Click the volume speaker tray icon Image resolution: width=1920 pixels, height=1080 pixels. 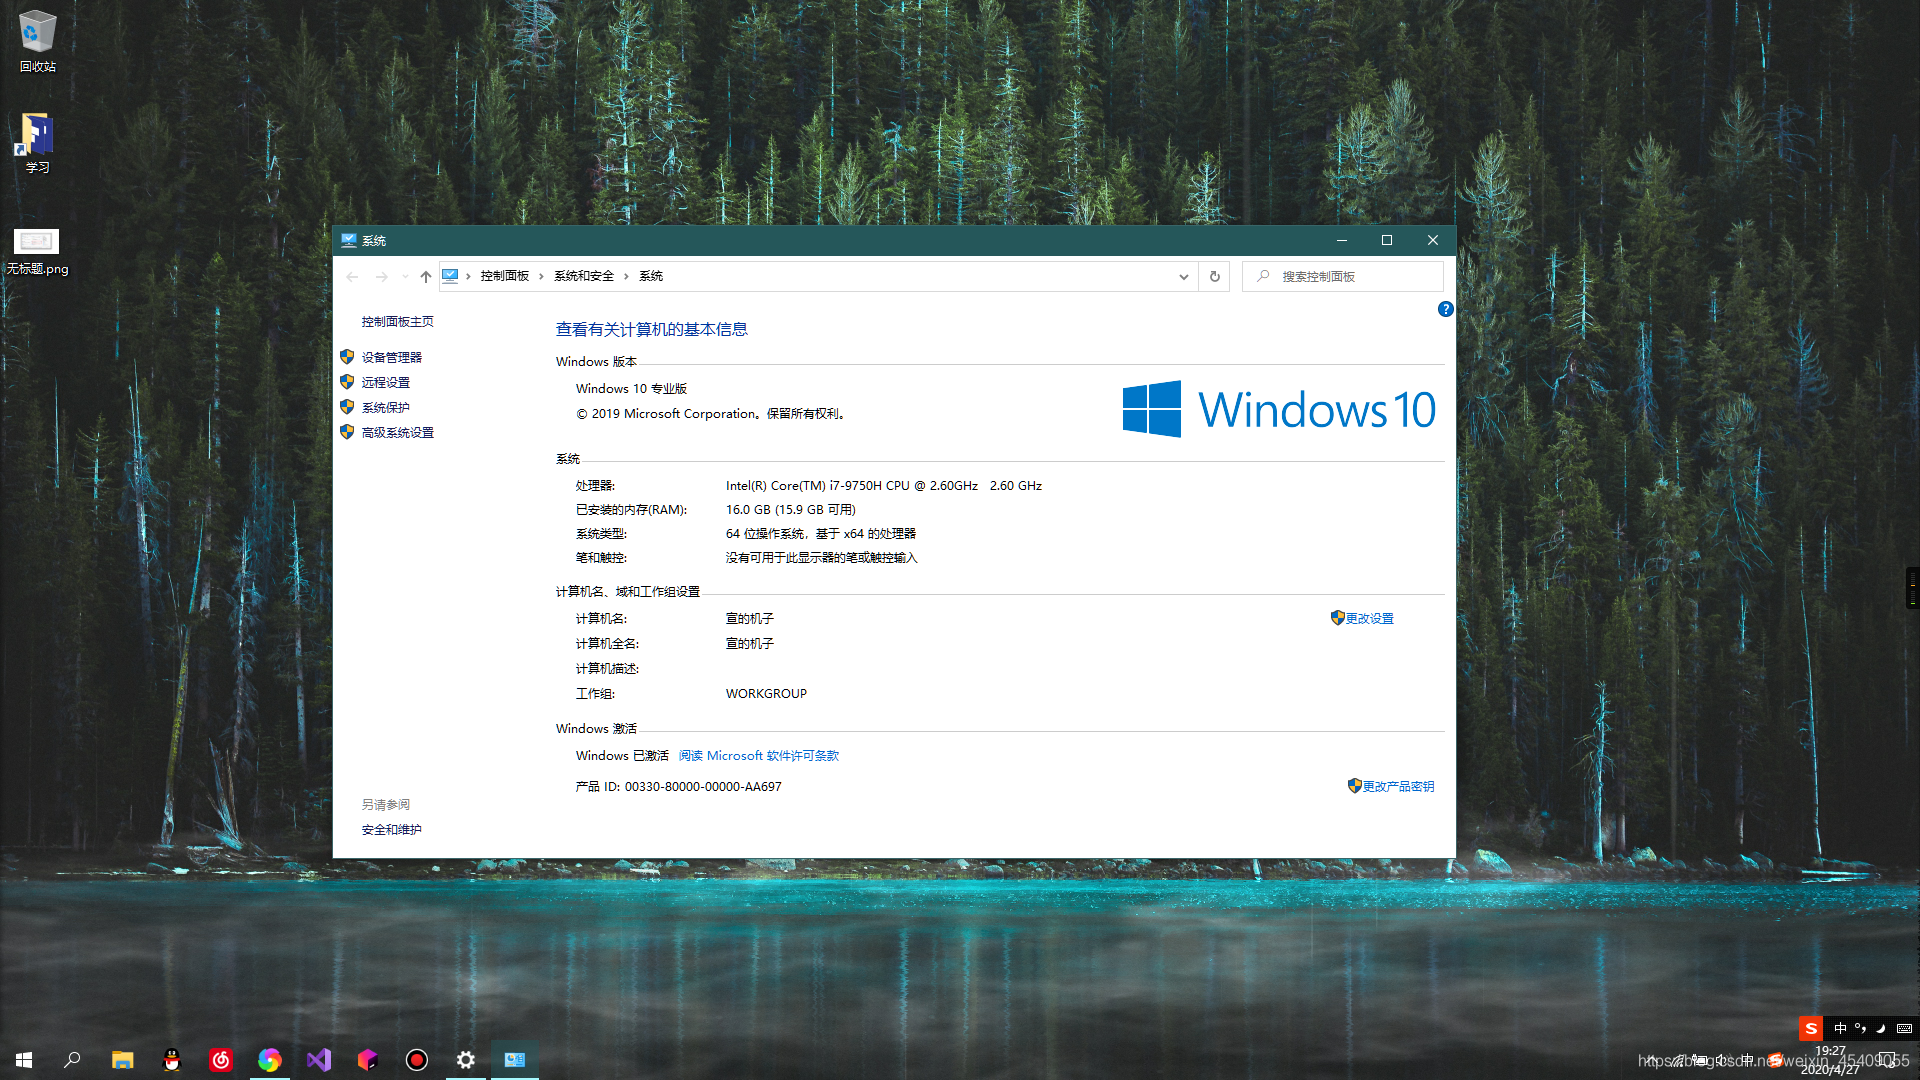click(1723, 1060)
